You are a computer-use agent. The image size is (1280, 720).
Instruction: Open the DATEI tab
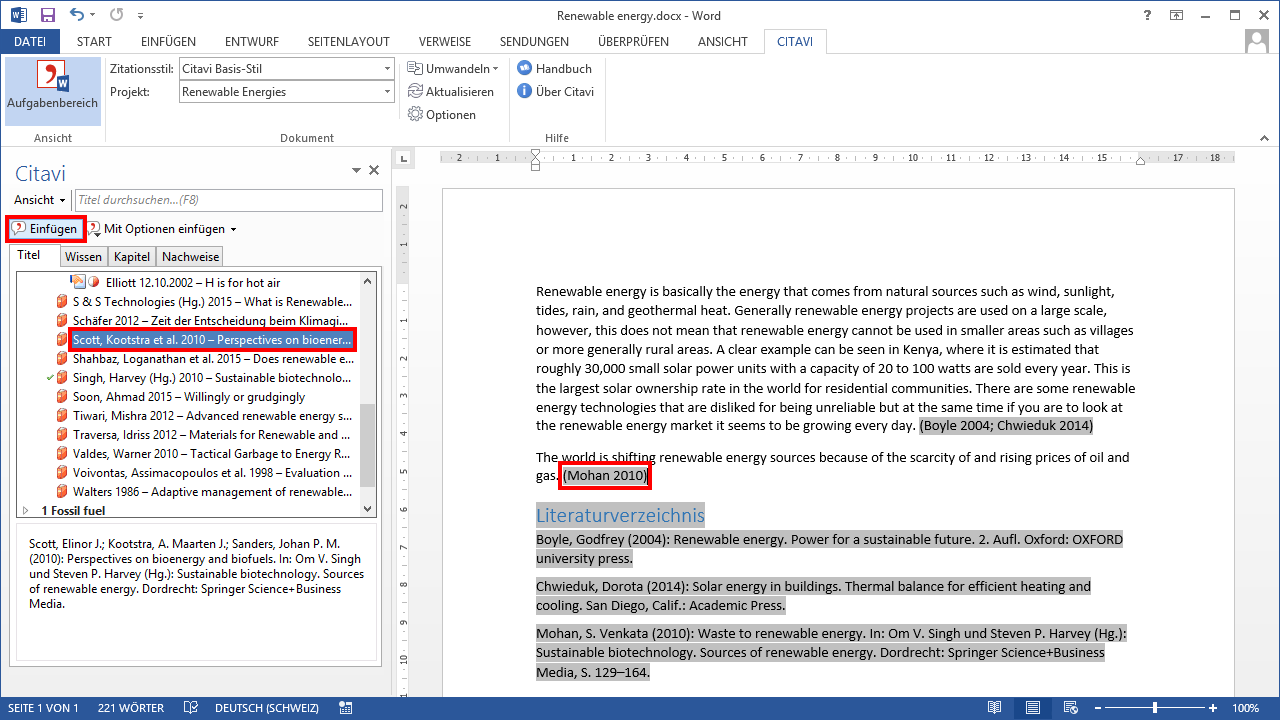coord(30,41)
